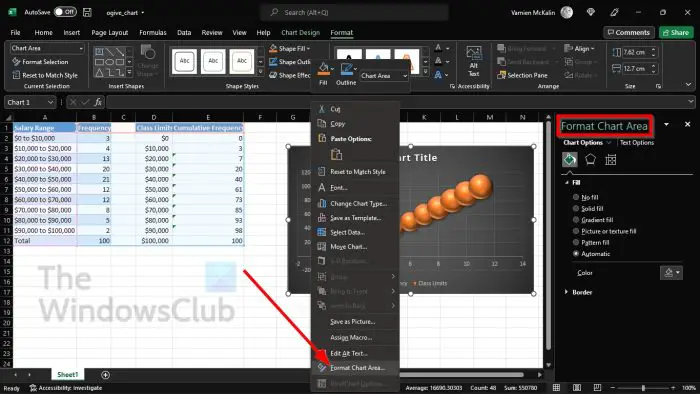Open the Comments button
This screenshot has height=394, width=700.
629,33
